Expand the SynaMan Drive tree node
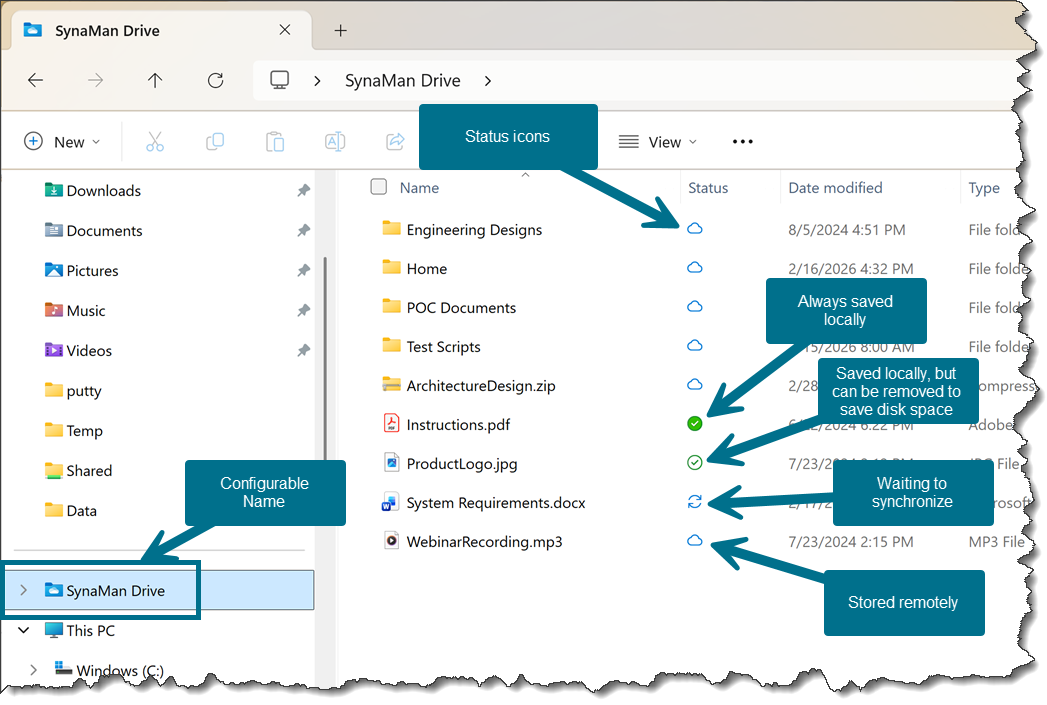Screen dimensions: 1047x705 click(24, 591)
